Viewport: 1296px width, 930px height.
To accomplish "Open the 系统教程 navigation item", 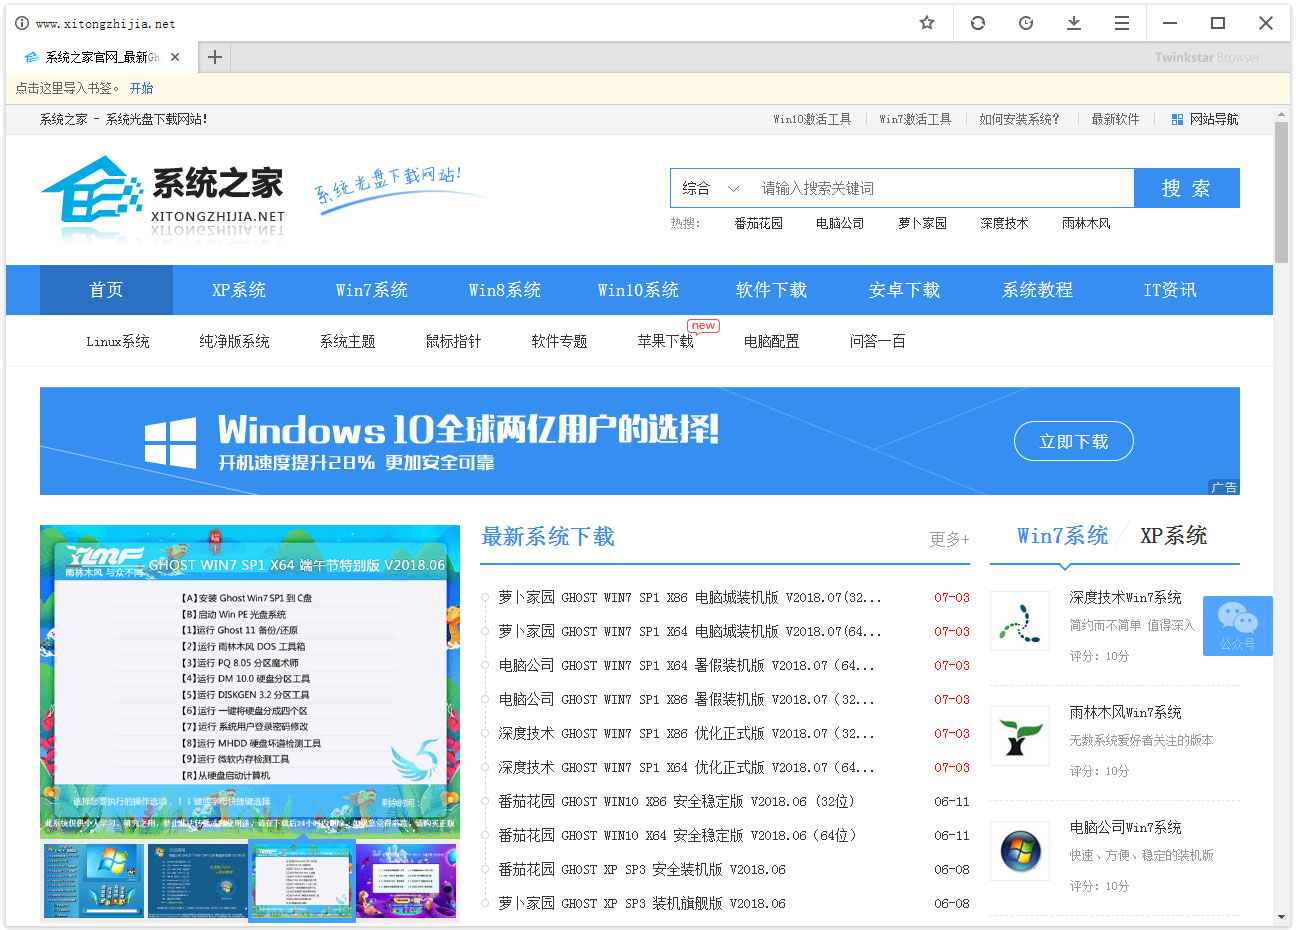I will tap(1037, 290).
